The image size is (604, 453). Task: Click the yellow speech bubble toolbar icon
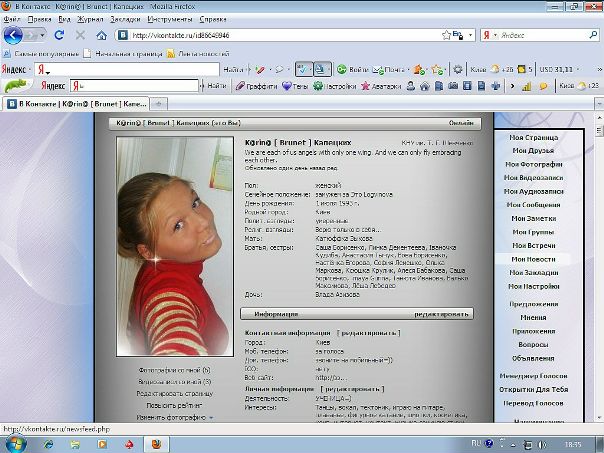tap(543, 86)
